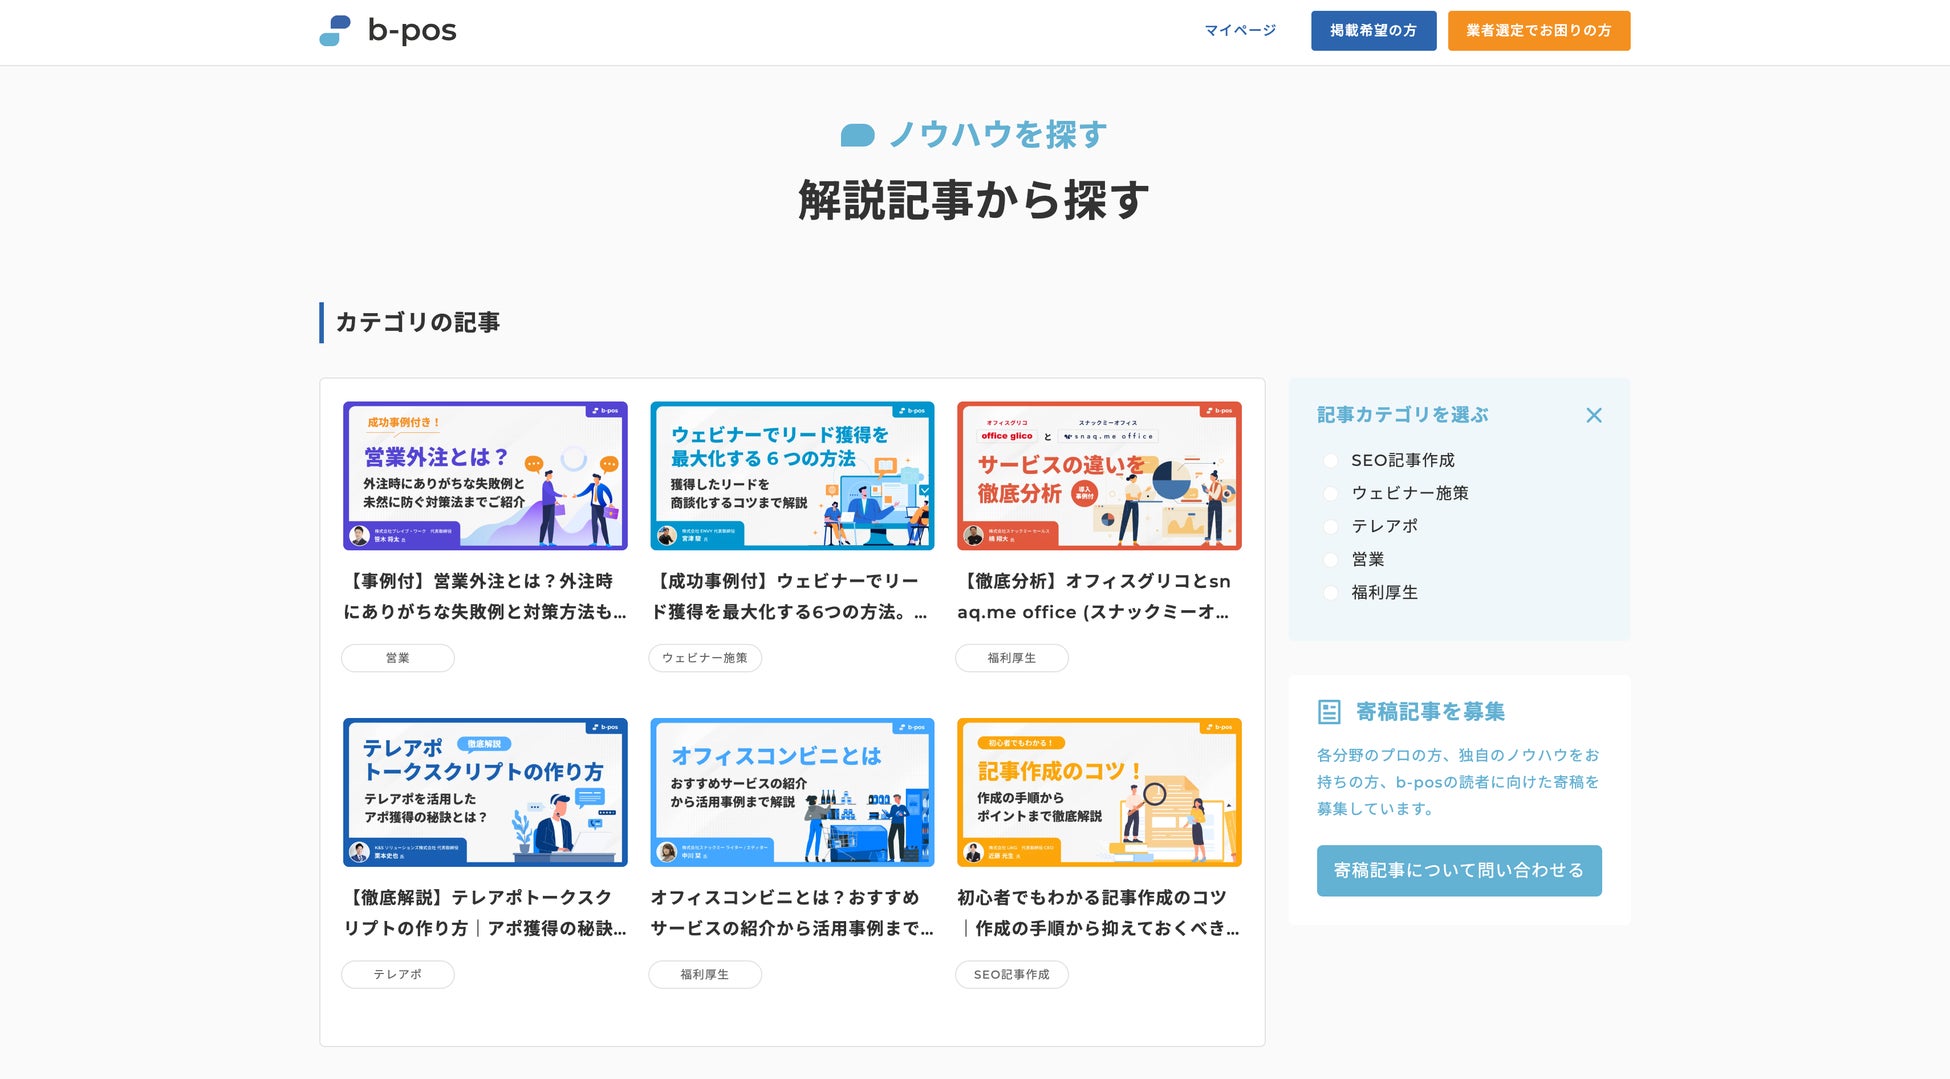Screen dimensions: 1950x1079
Task: Open the サービスの違いを徹底分析 article thumbnail
Action: tap(1099, 476)
